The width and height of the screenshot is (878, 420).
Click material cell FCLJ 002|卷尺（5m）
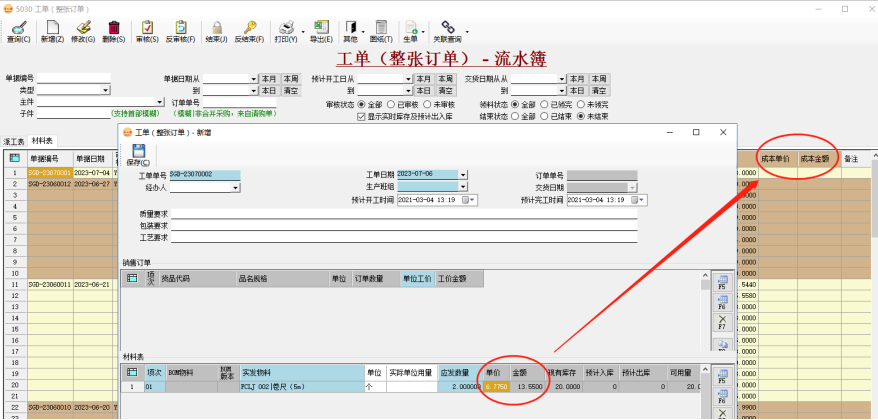(302, 387)
